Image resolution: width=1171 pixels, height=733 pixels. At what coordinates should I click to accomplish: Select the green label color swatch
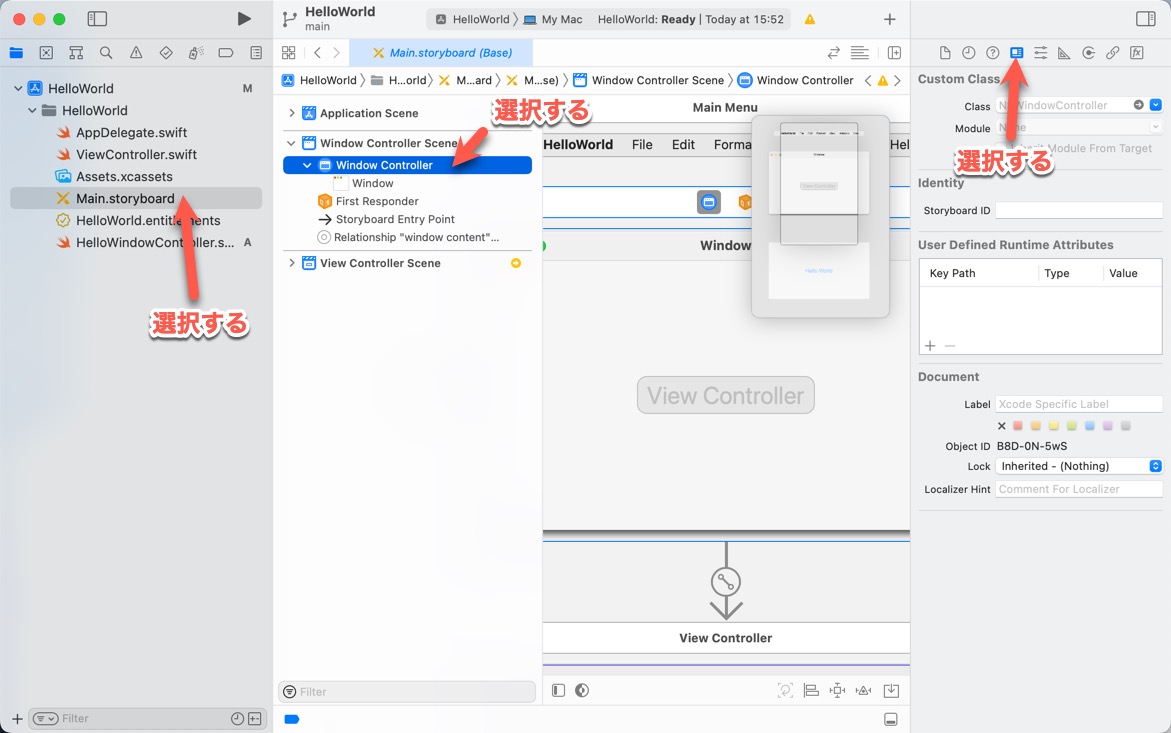point(1072,425)
